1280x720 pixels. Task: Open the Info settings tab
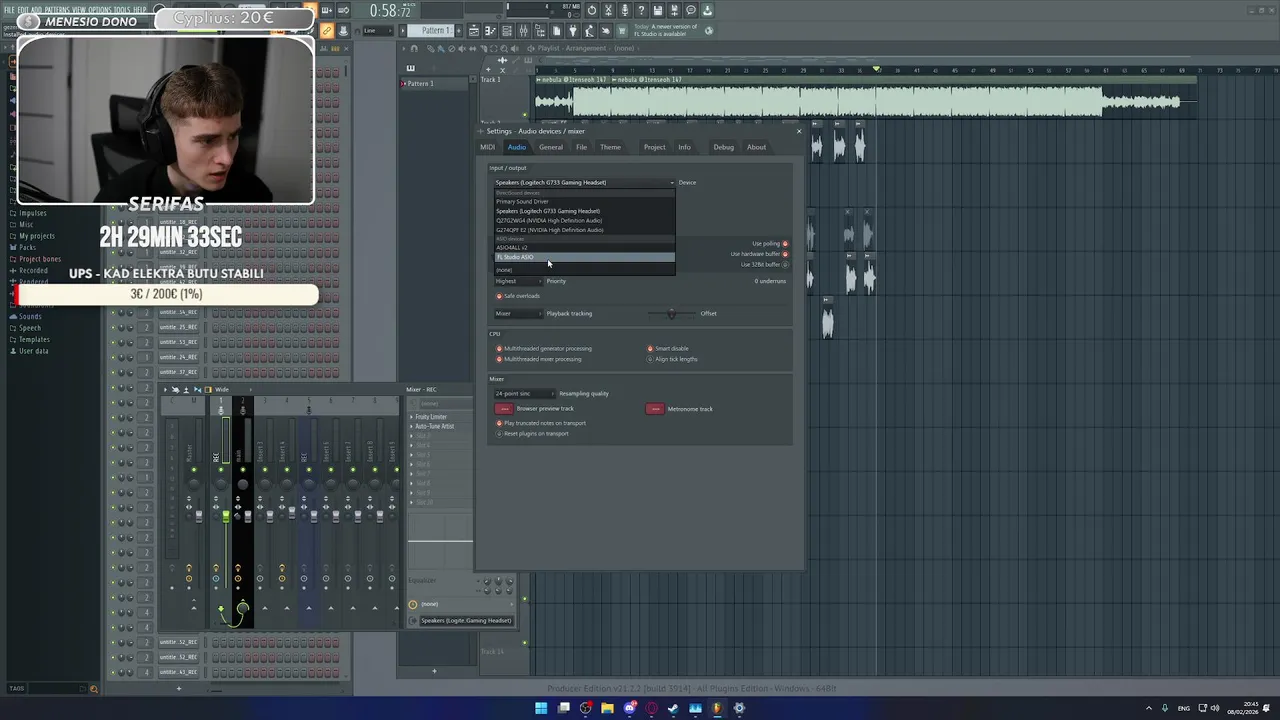point(684,147)
